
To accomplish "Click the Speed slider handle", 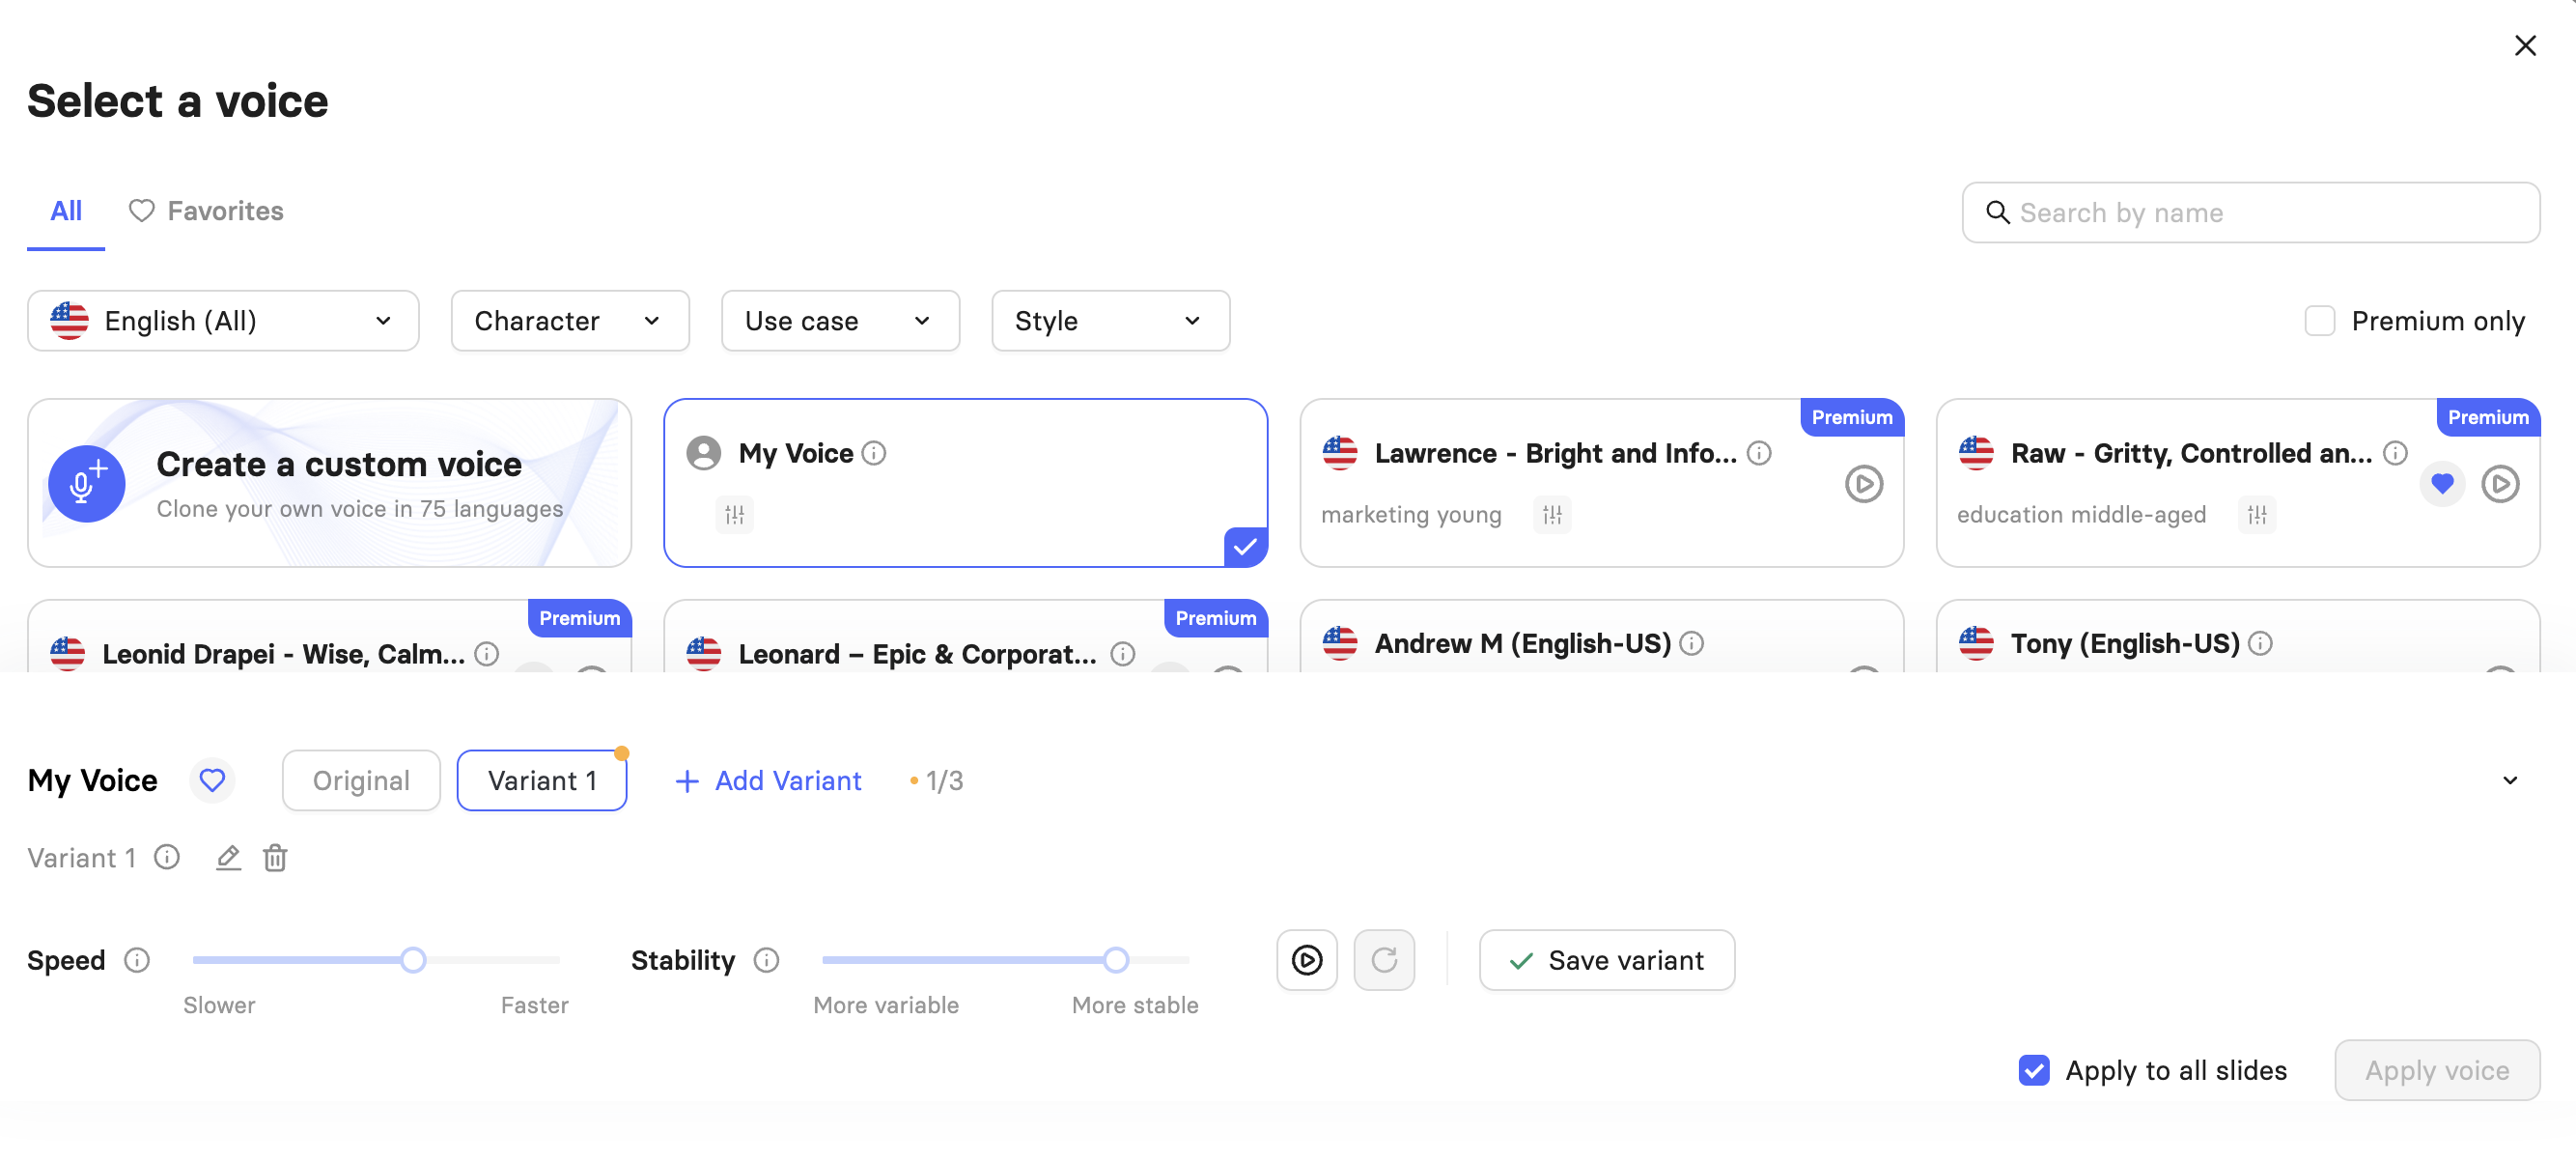I will 413,961.
